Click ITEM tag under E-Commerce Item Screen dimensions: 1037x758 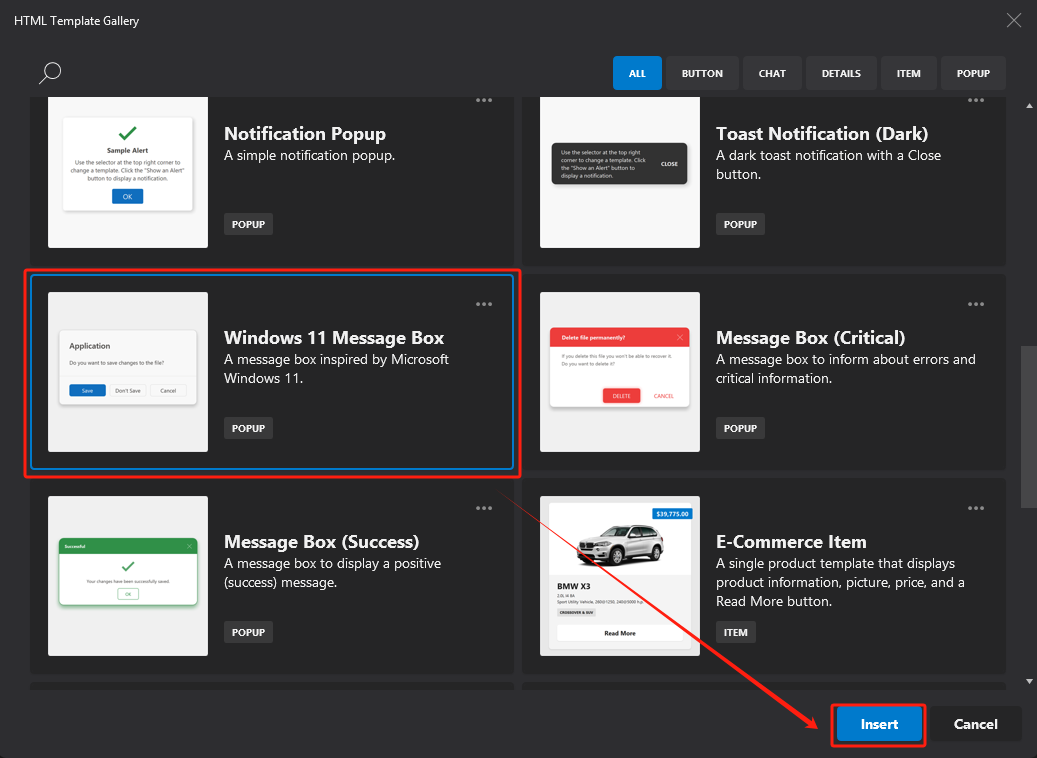(735, 632)
